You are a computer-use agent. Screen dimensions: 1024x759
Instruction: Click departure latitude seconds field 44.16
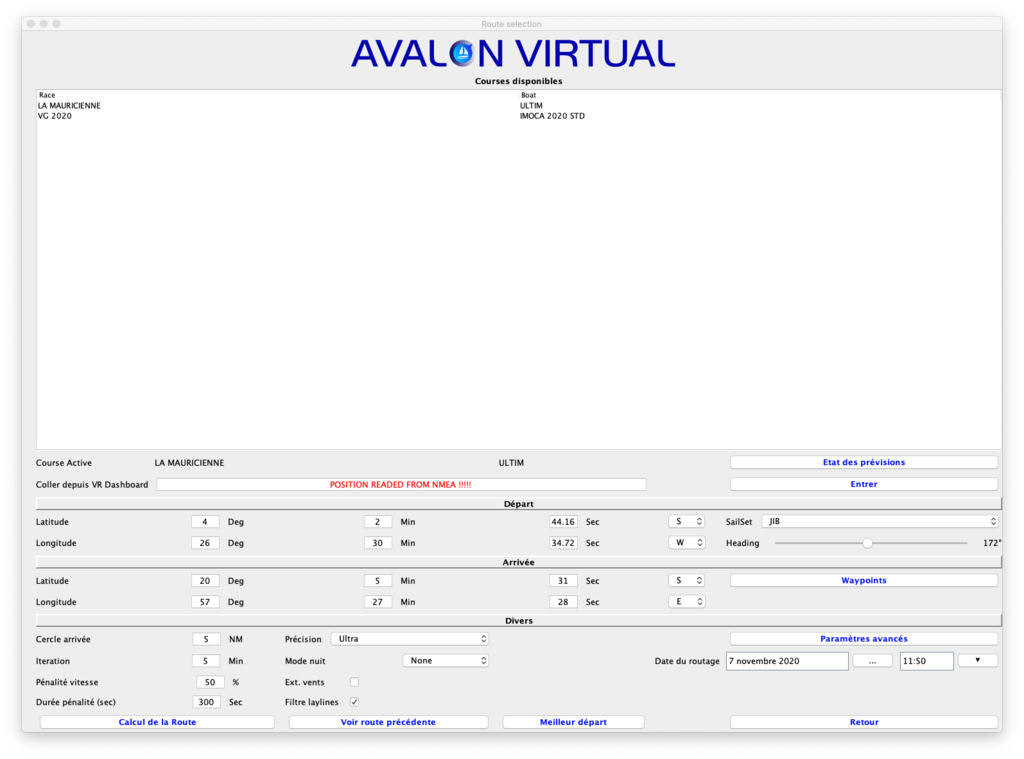coord(563,522)
